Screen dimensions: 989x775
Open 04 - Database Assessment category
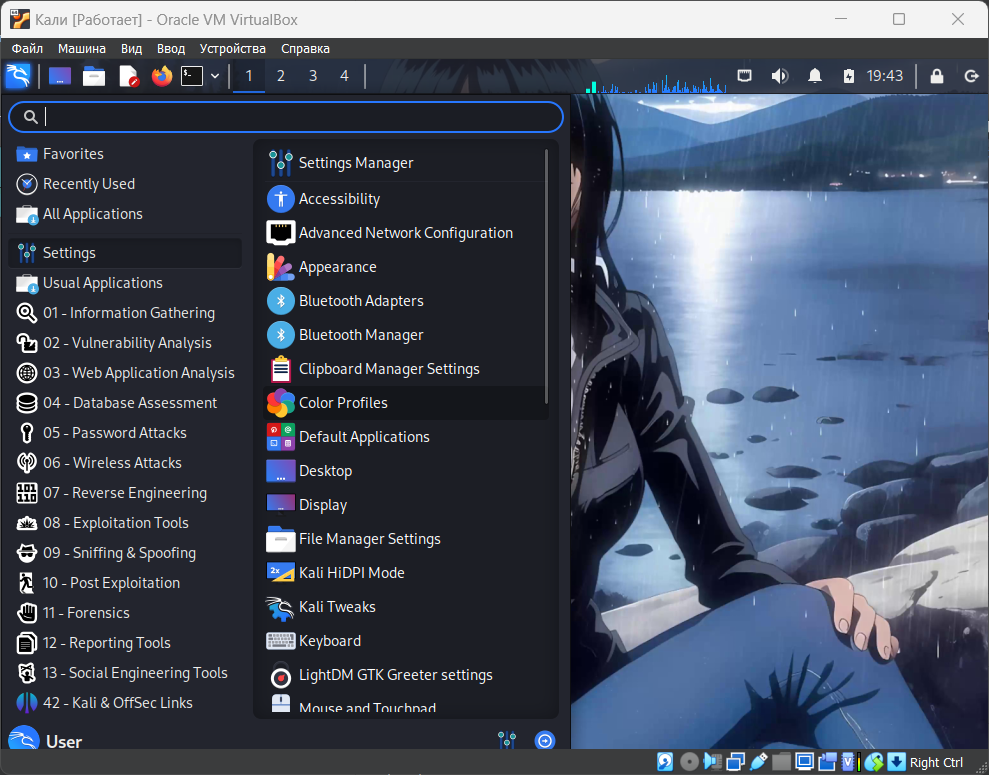(126, 403)
